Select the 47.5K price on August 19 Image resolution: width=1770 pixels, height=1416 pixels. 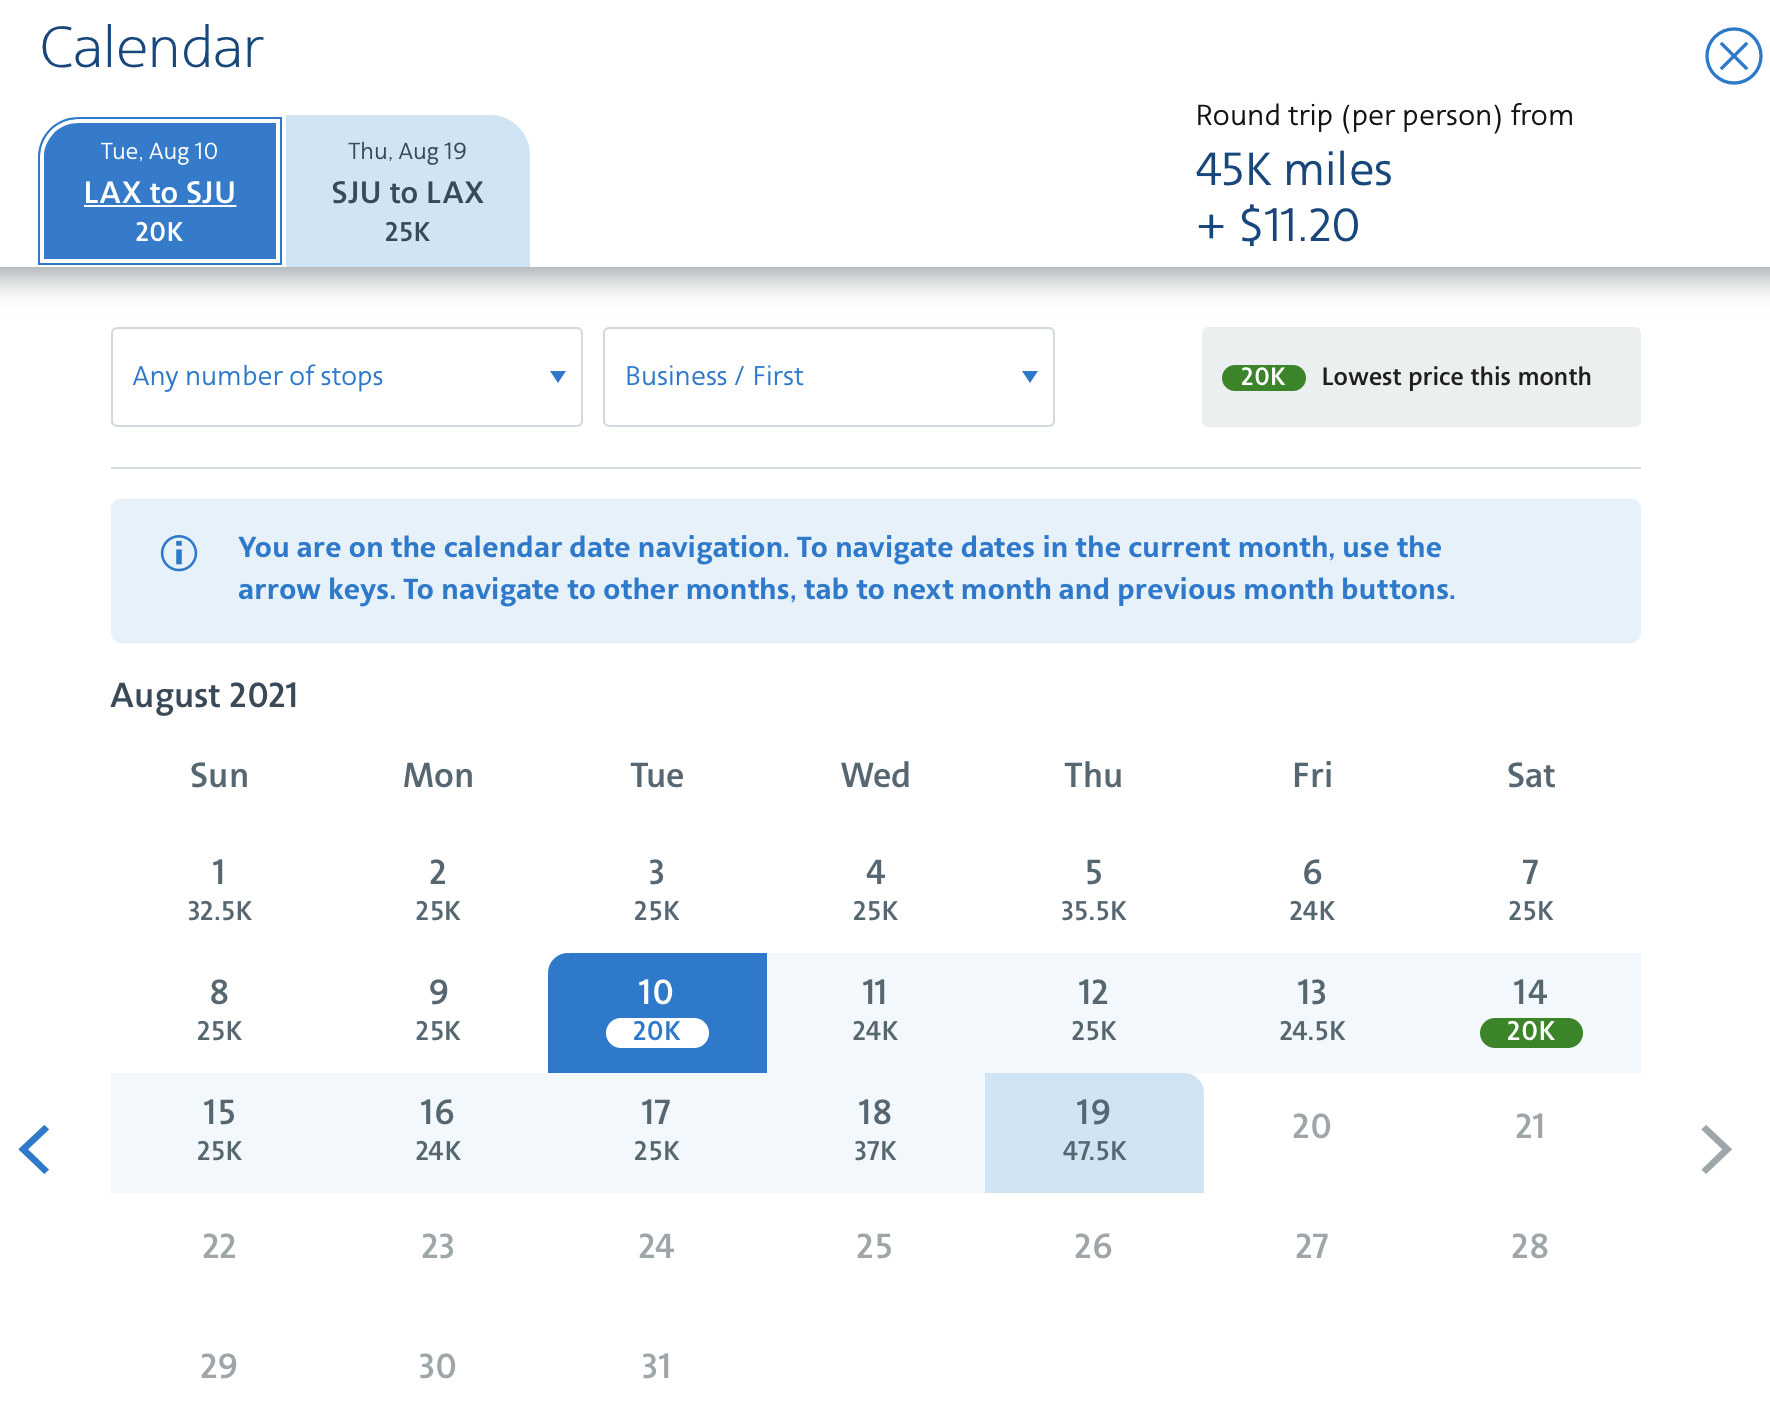click(1093, 1150)
